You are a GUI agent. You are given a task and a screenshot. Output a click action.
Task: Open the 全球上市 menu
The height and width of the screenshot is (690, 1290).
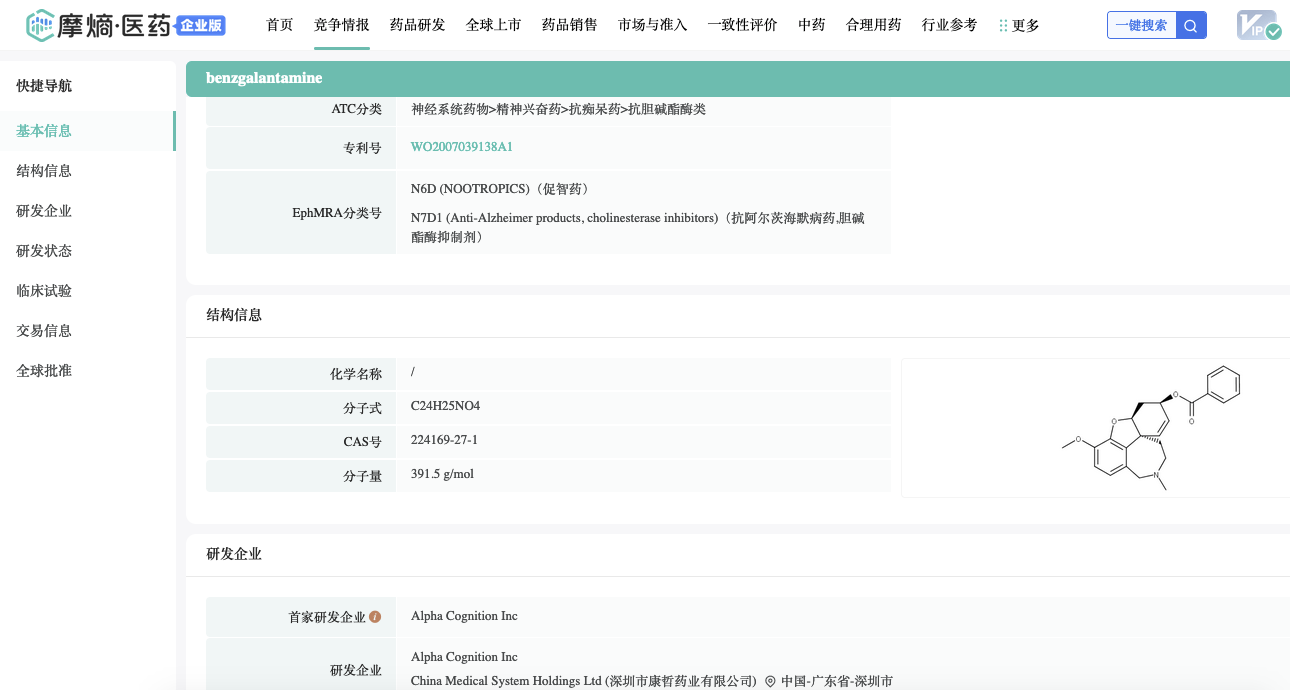coord(493,26)
